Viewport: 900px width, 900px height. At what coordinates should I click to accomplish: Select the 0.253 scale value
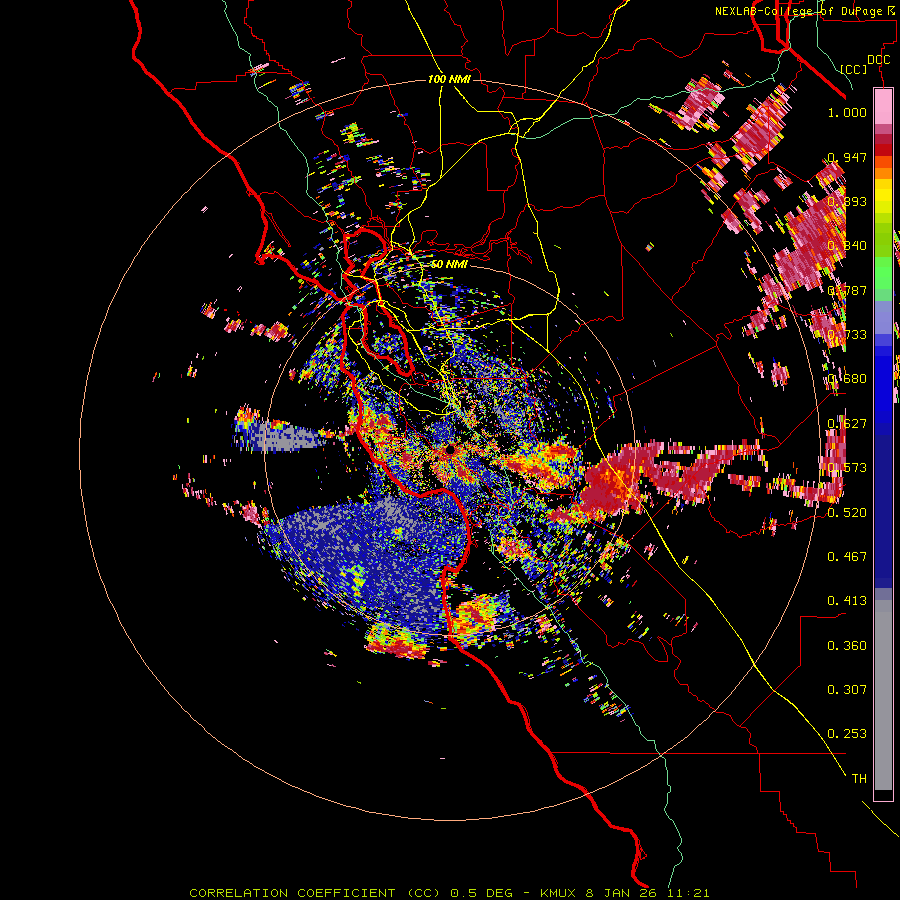coord(847,734)
